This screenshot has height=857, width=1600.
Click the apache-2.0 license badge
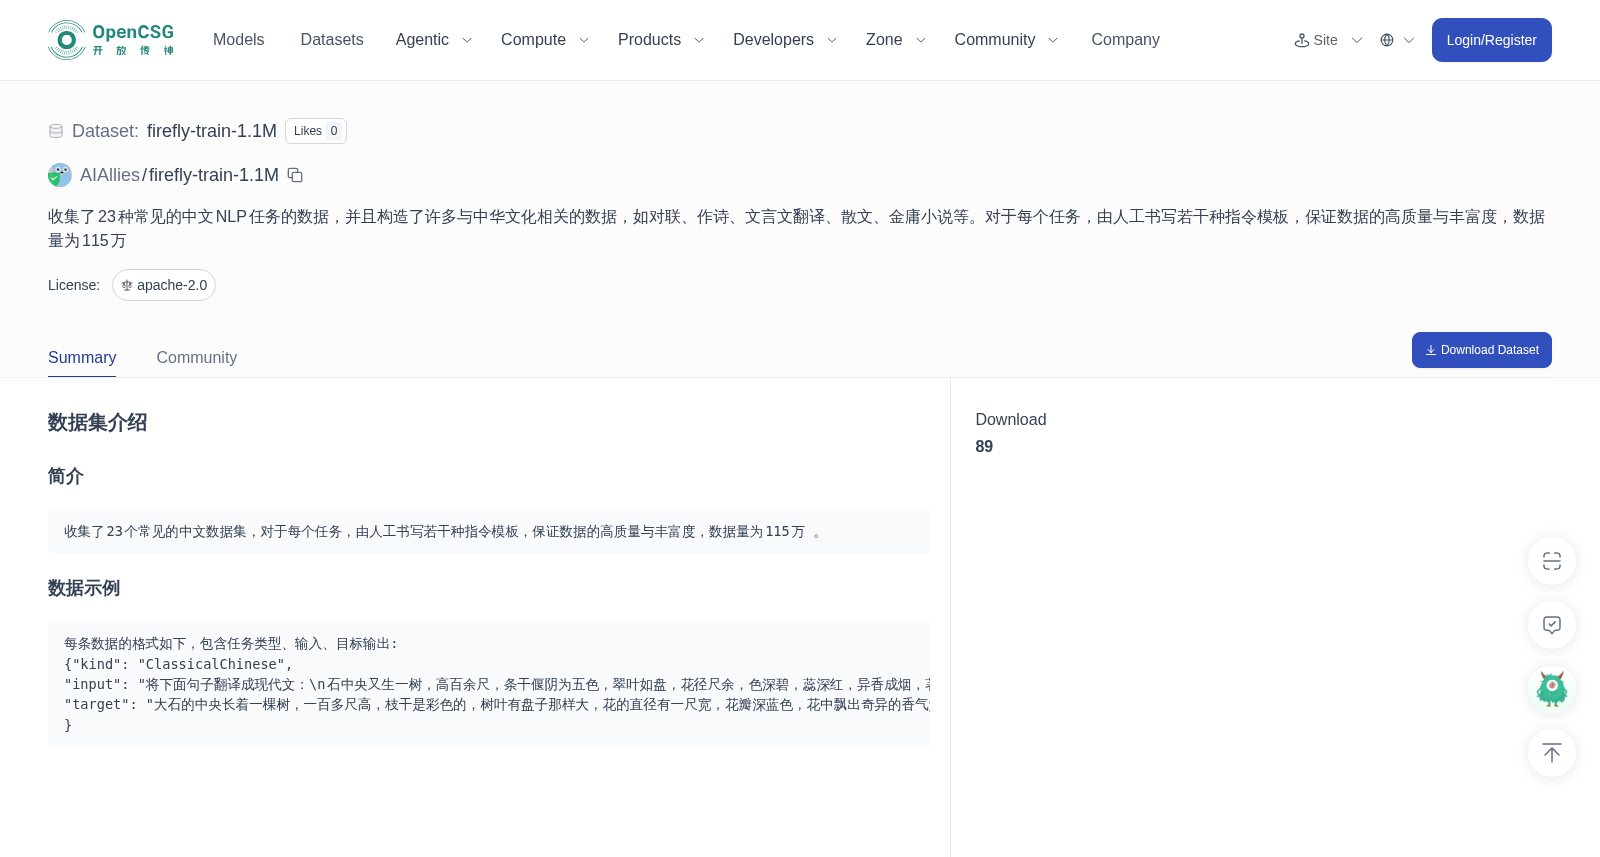click(x=164, y=285)
